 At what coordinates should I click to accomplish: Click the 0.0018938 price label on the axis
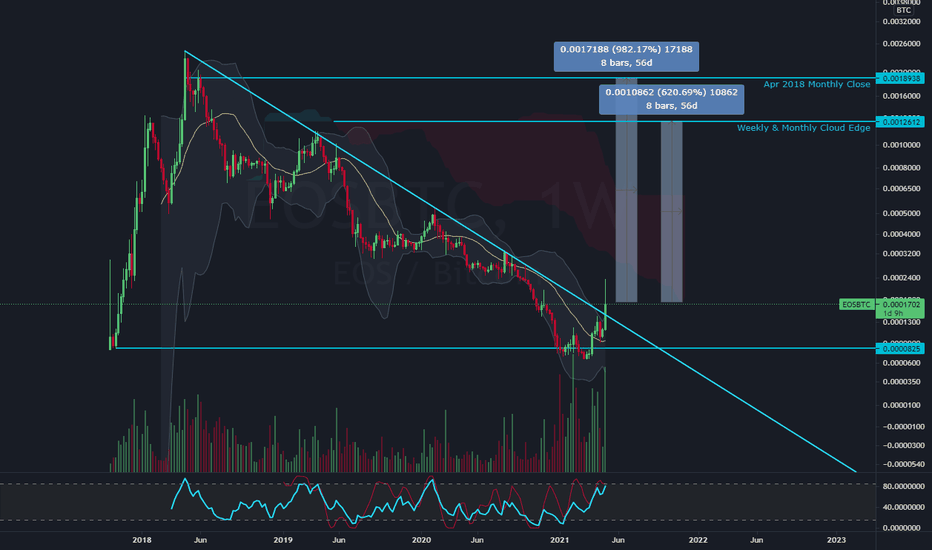(900, 78)
